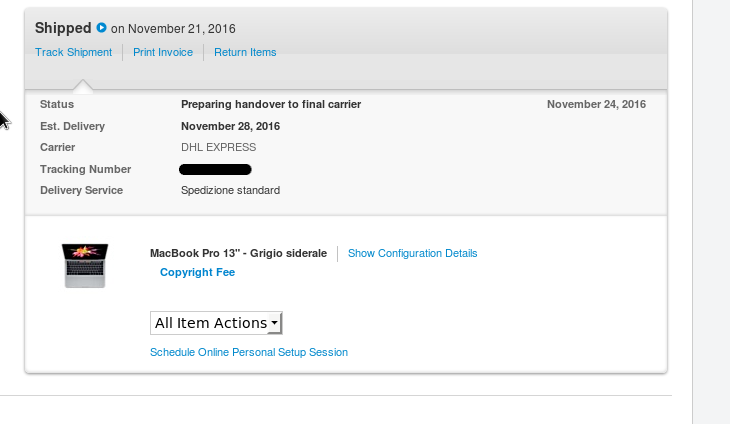Click the MacBook Pro 13" Grigio siderale title

238,254
